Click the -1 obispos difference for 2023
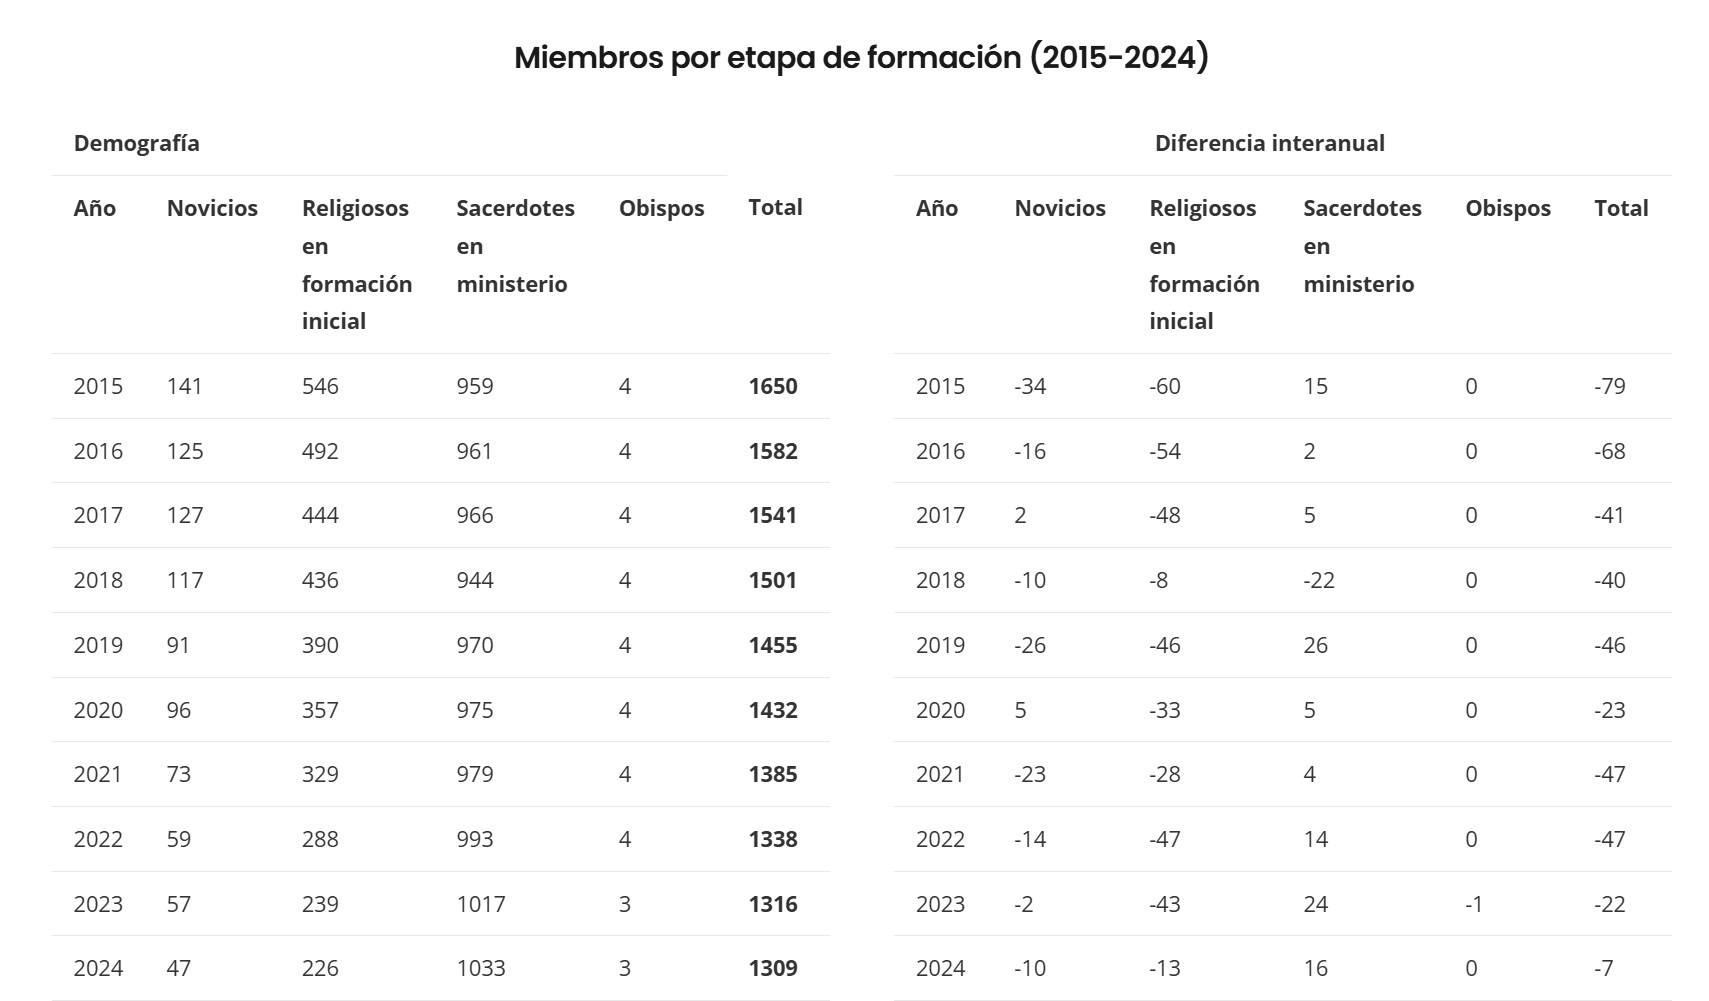 point(1474,904)
